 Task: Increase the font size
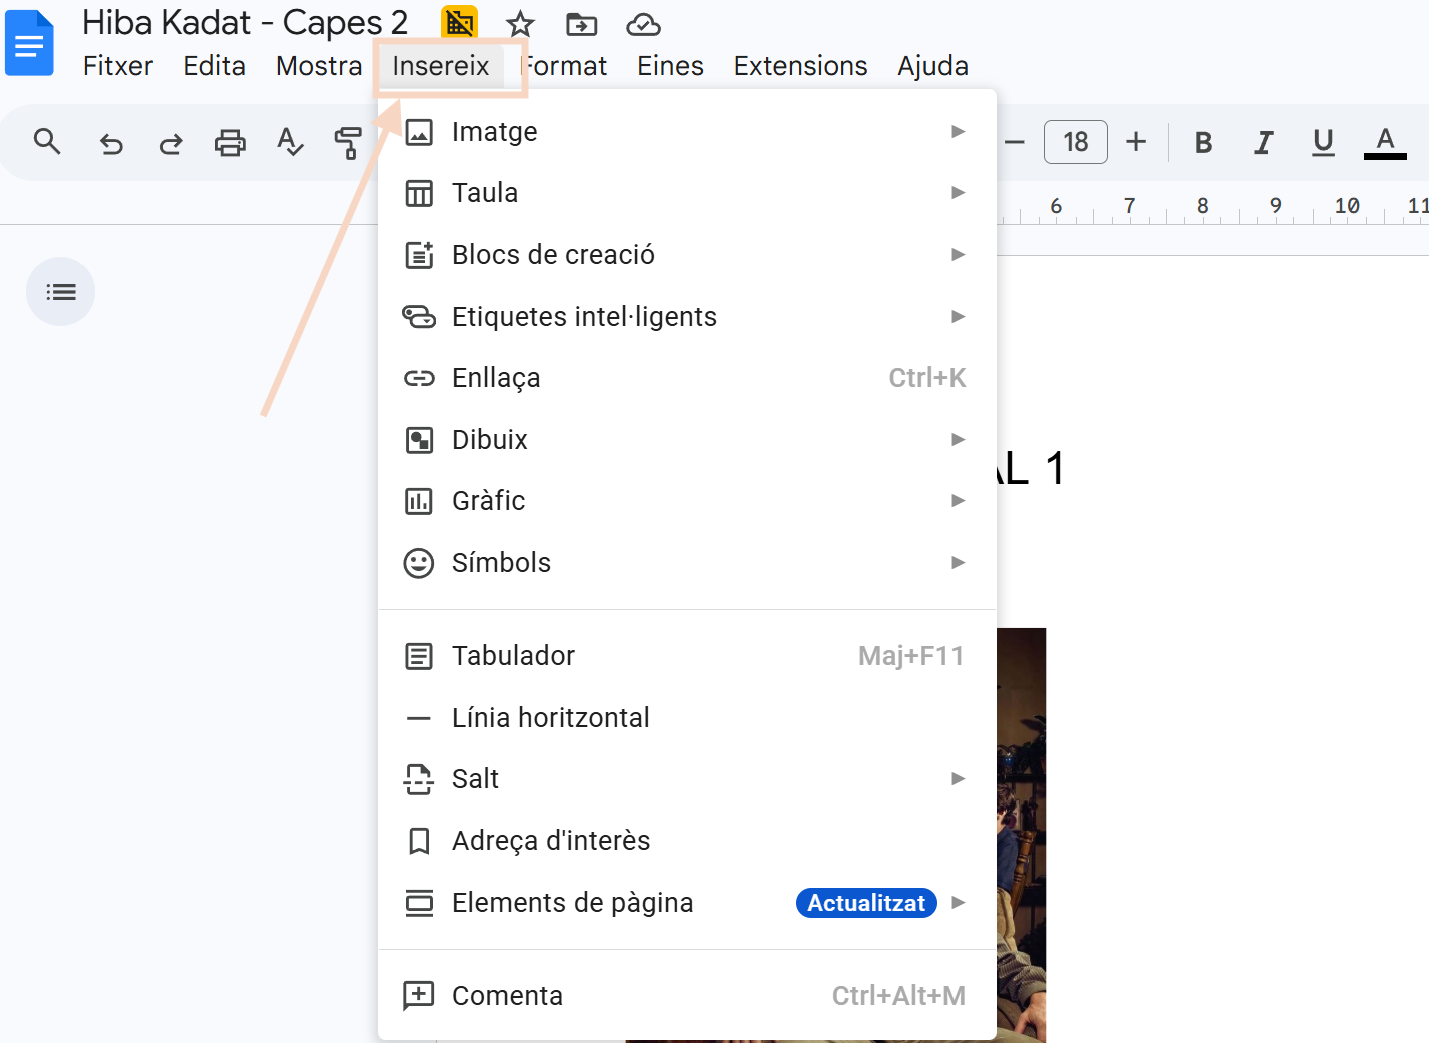pos(1136,142)
